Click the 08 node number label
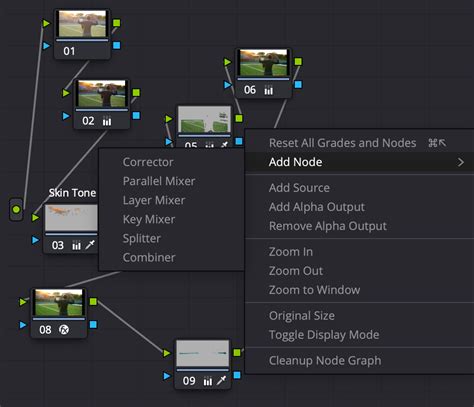474x407 pixels. pyautogui.click(x=45, y=330)
